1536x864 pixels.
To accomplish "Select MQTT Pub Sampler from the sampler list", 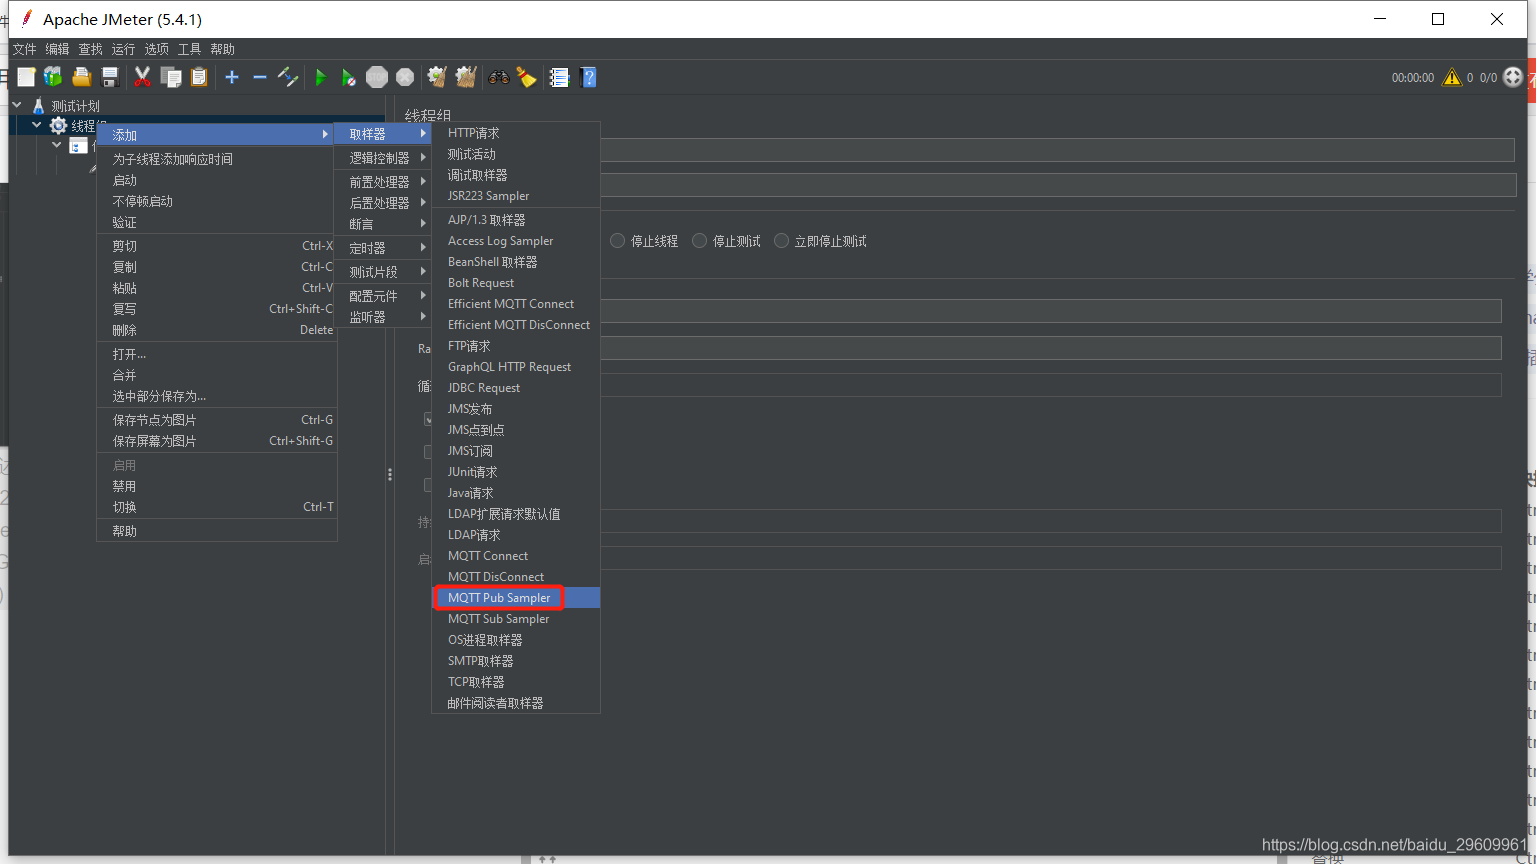I will (498, 597).
